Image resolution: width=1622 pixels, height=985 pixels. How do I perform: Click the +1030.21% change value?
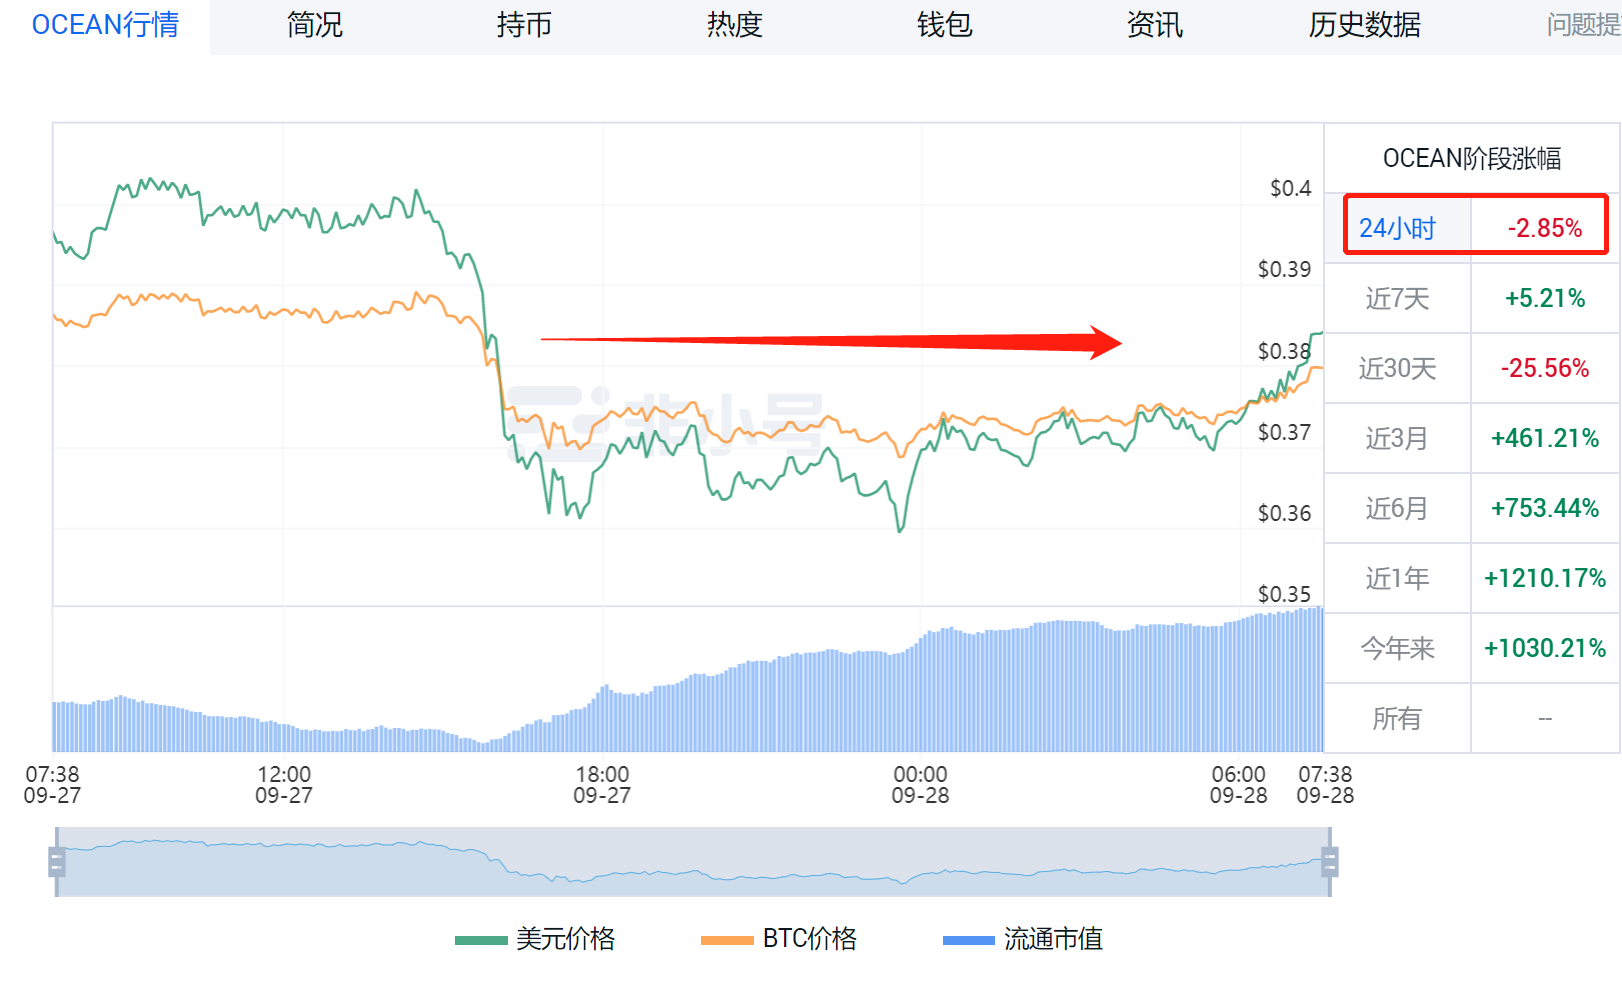tap(1545, 648)
